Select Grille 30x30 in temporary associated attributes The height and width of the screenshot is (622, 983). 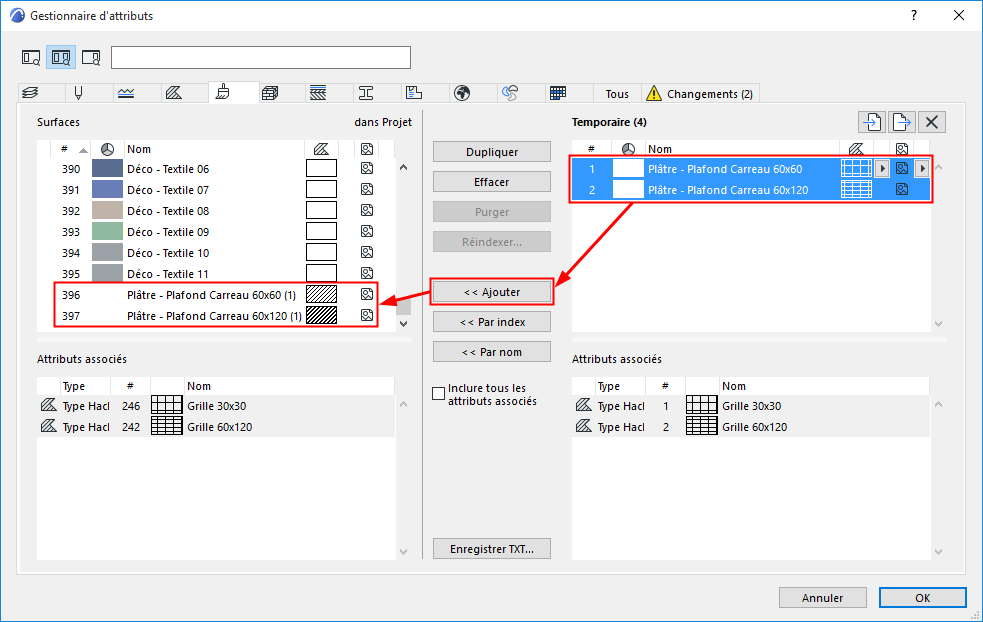coord(751,406)
